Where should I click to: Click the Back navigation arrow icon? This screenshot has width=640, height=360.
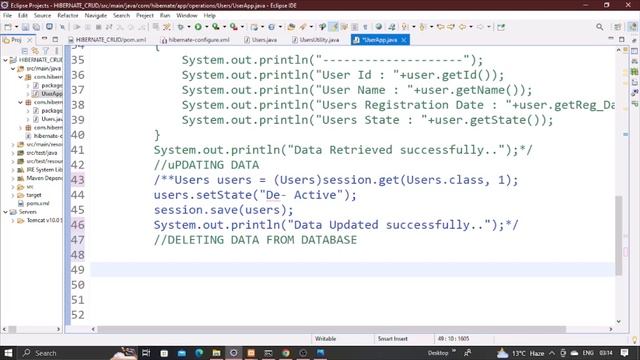462,27
